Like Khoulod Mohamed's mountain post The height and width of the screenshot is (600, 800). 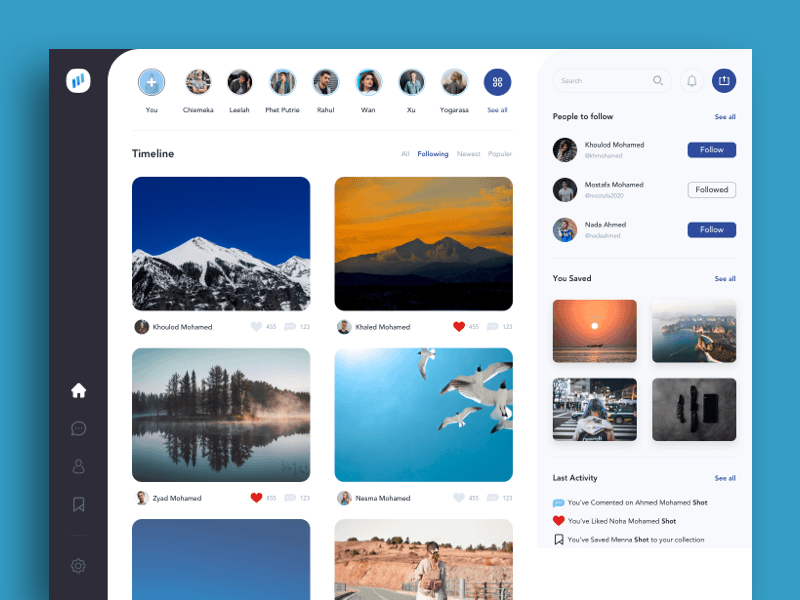tap(256, 327)
